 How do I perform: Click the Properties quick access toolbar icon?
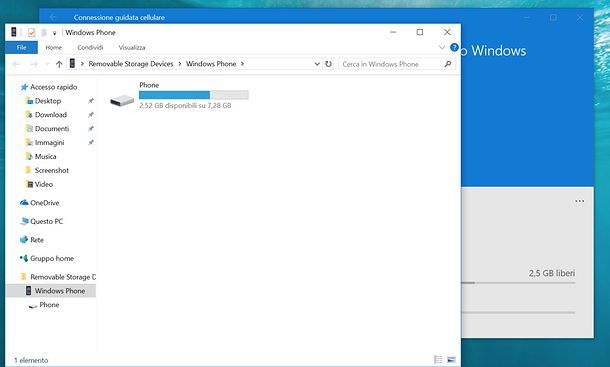[x=32, y=32]
